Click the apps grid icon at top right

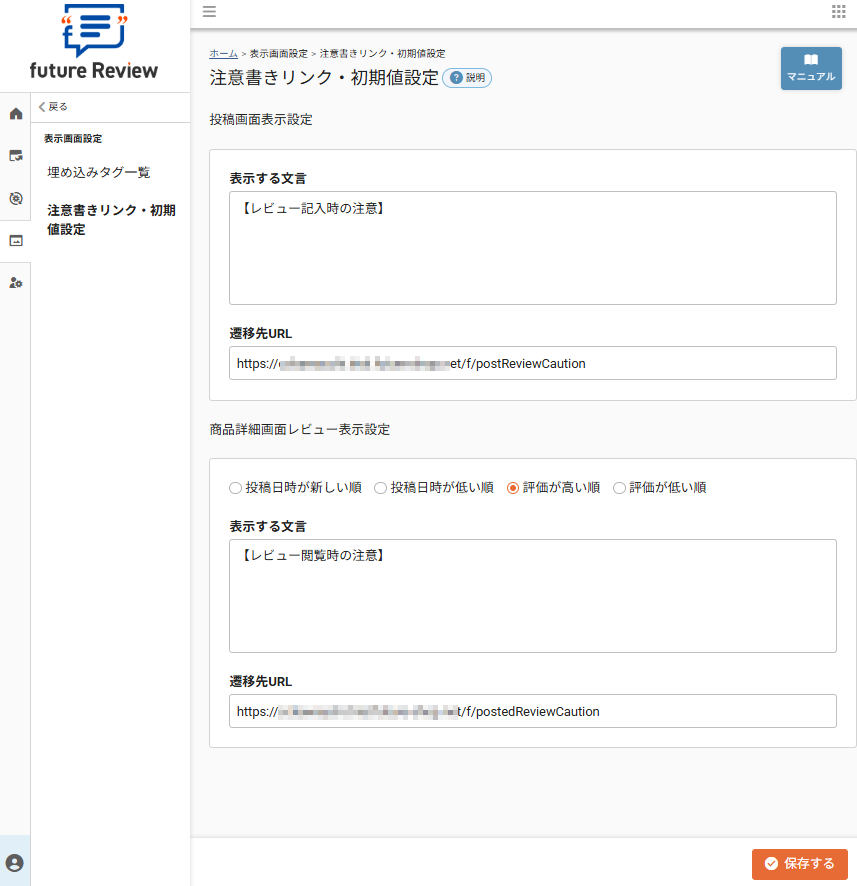(836, 12)
